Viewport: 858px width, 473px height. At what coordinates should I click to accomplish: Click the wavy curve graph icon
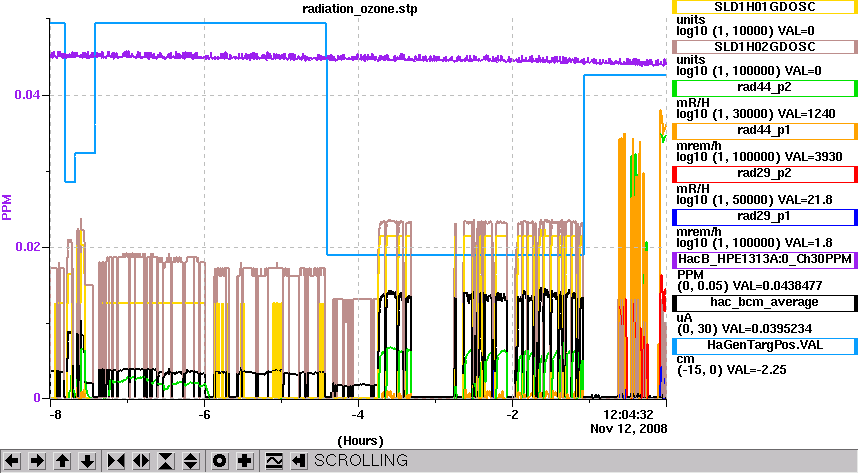(x=273, y=461)
